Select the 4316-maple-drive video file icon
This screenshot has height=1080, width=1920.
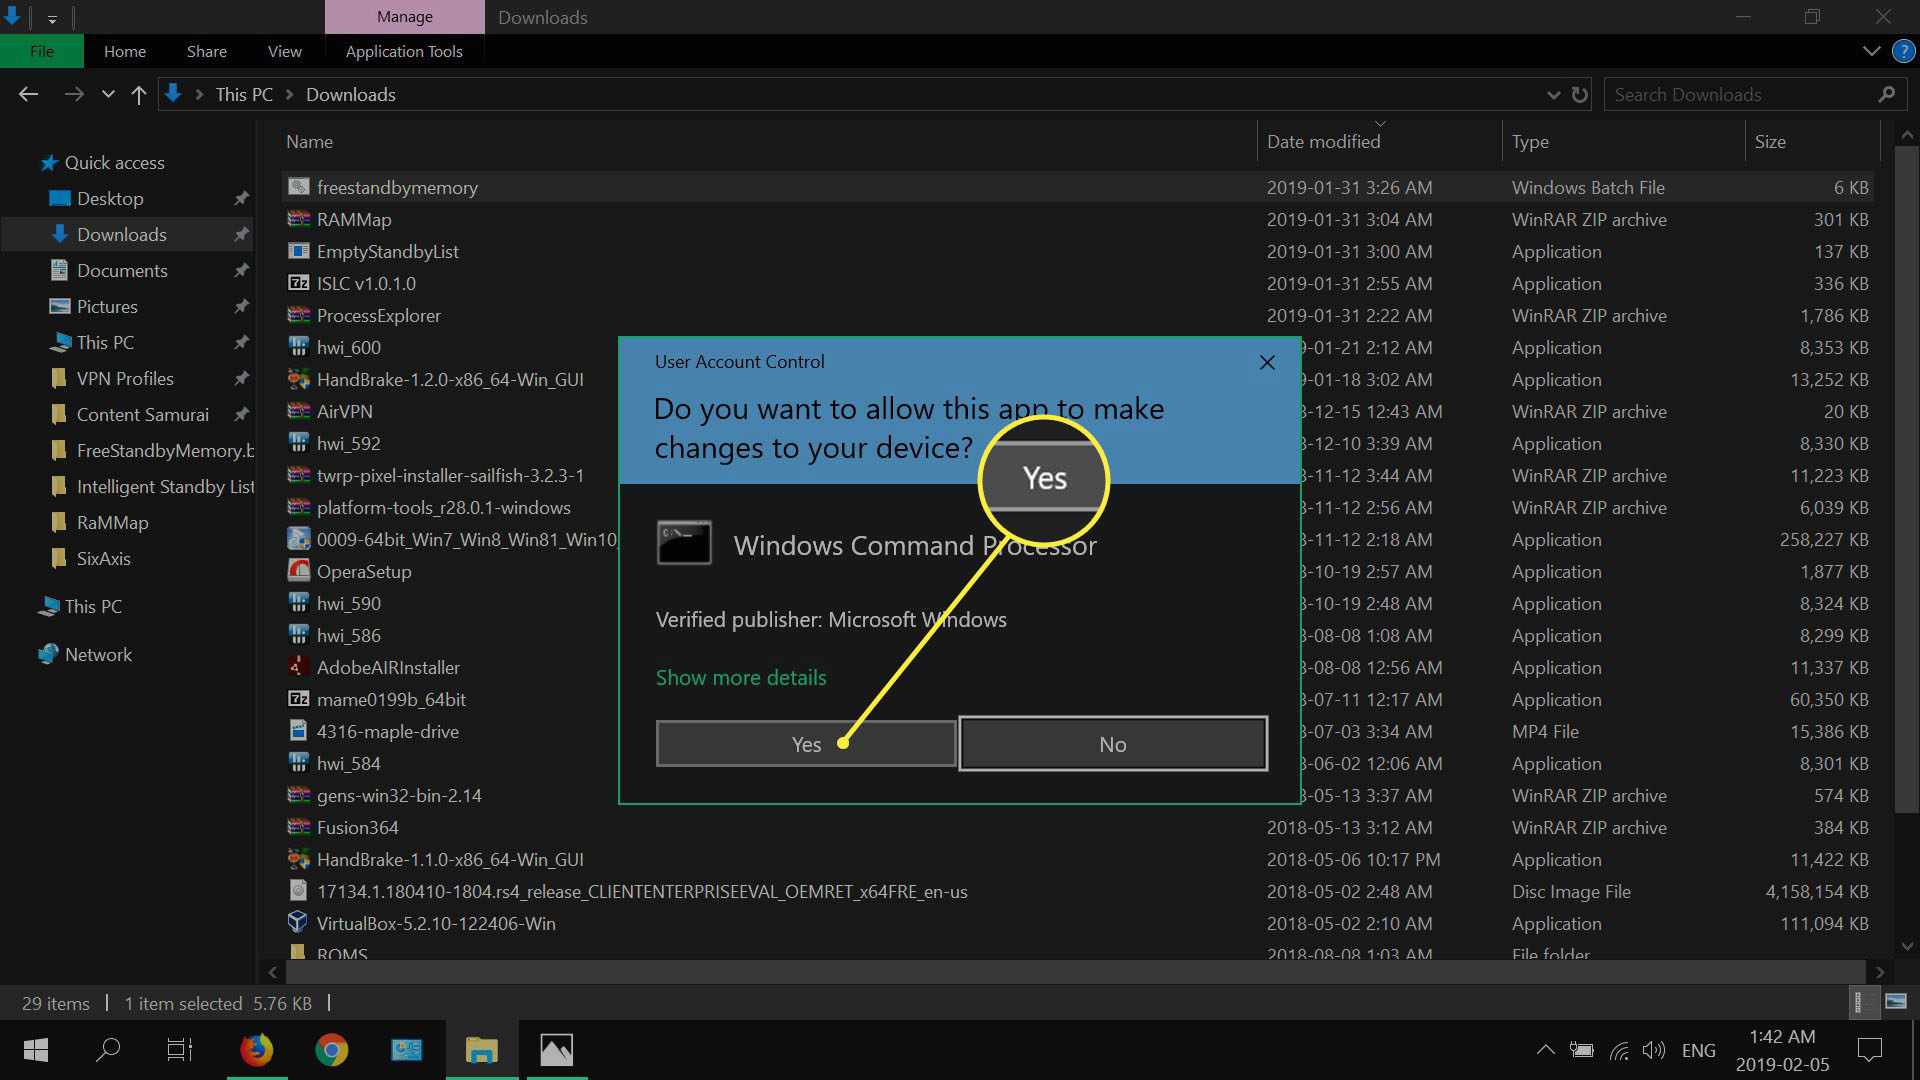[x=298, y=731]
